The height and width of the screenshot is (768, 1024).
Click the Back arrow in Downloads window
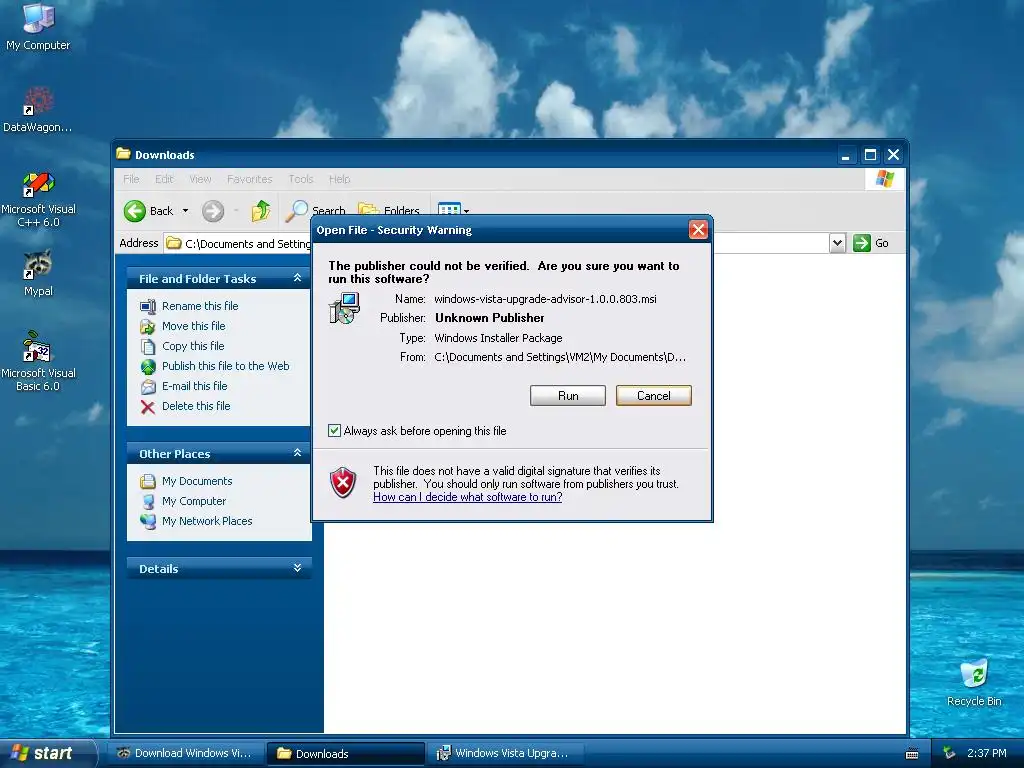point(135,211)
